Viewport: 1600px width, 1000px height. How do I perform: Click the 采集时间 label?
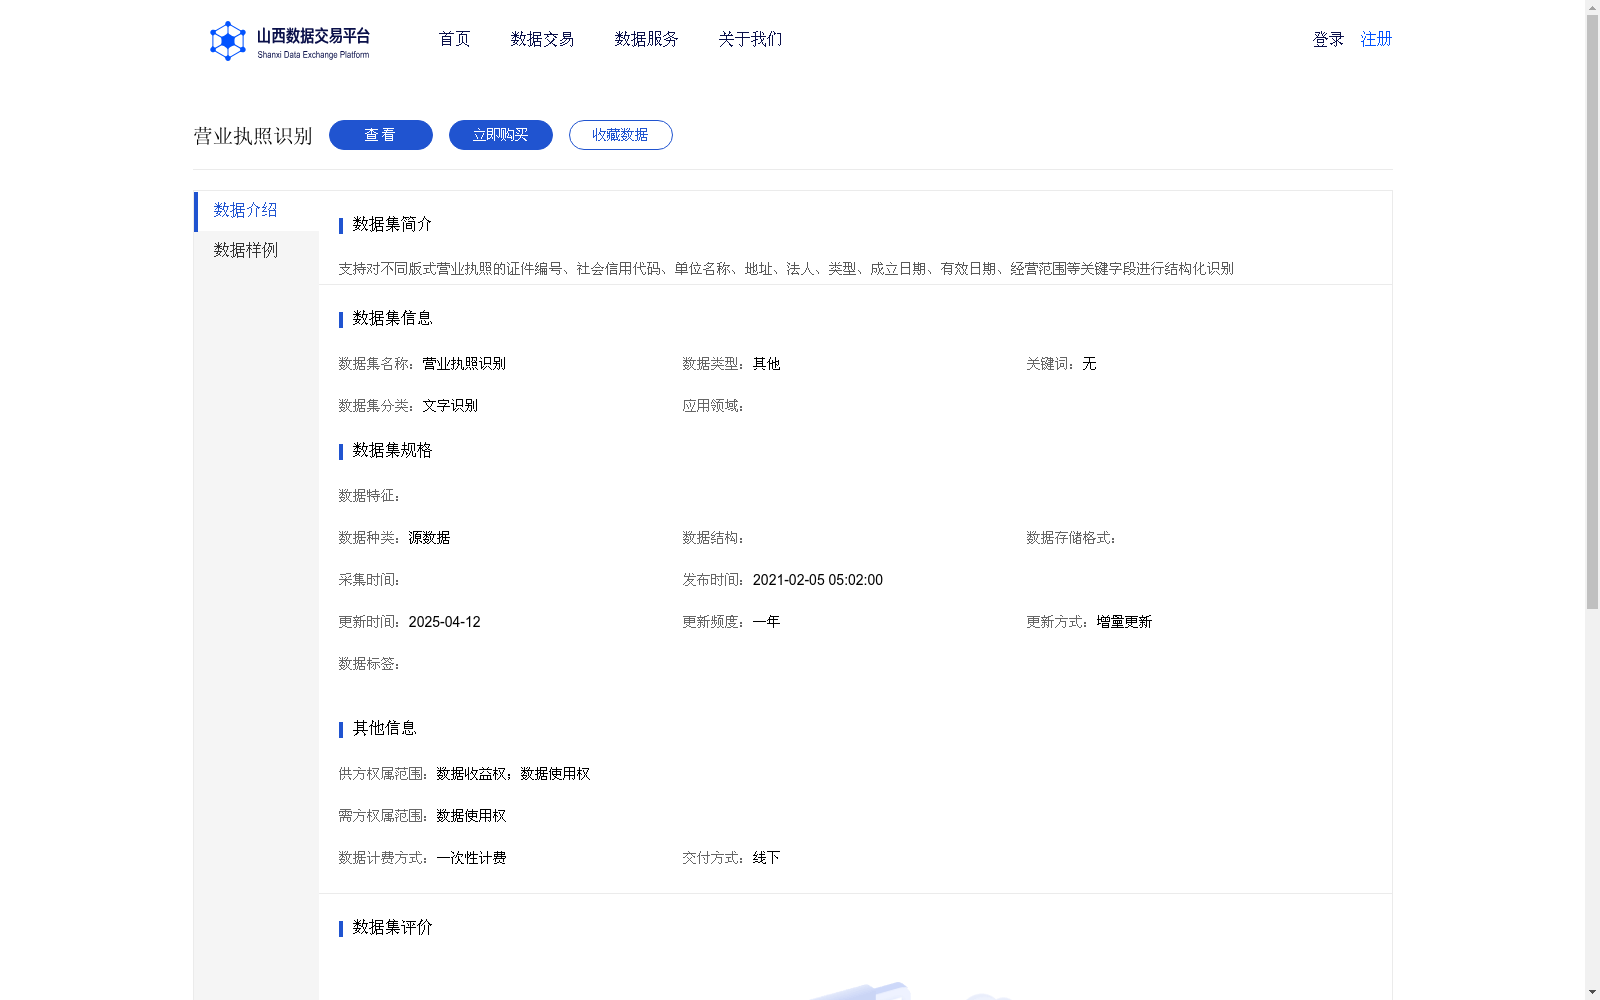click(x=369, y=580)
